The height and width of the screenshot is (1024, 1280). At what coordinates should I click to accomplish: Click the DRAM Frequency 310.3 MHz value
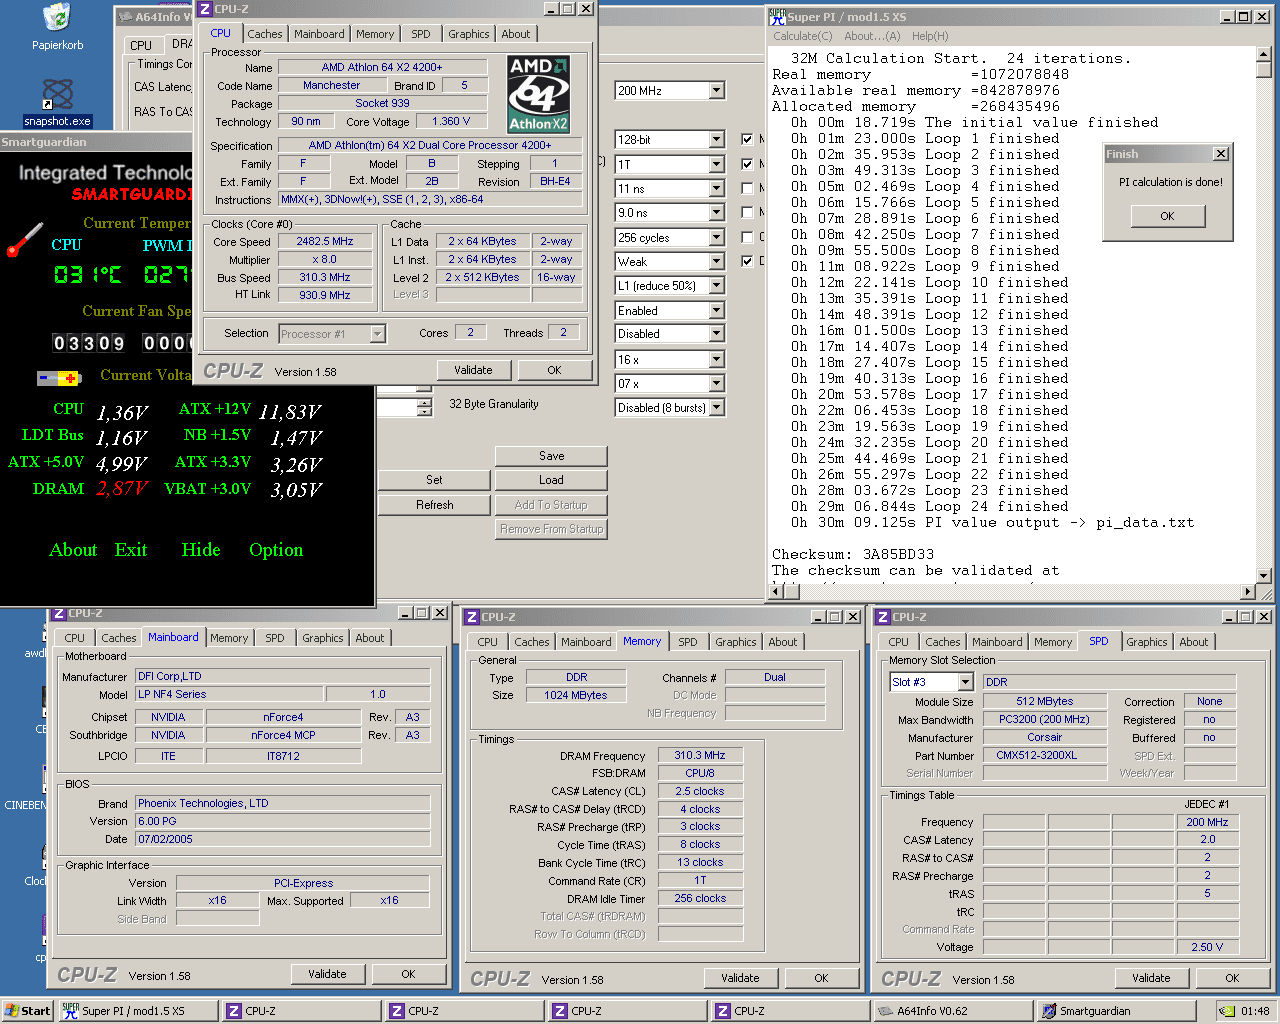700,756
